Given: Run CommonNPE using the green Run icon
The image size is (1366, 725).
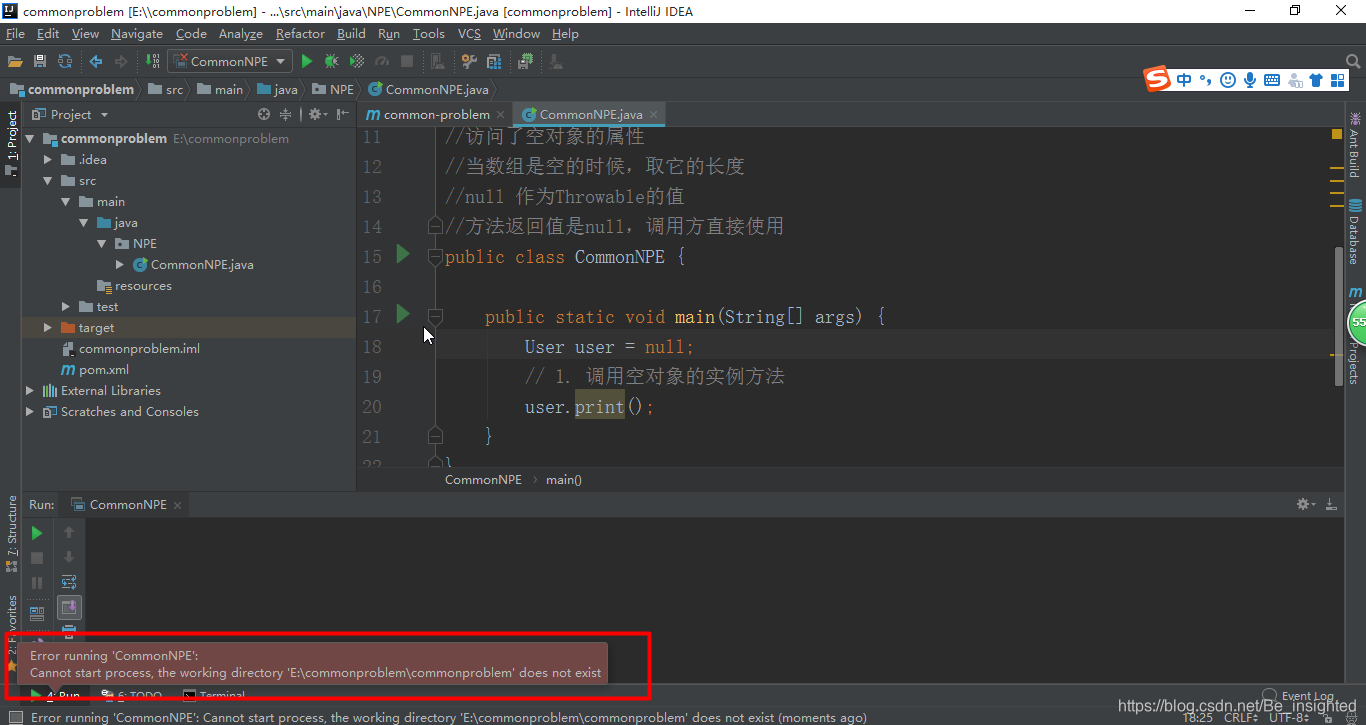Looking at the screenshot, I should pos(307,61).
